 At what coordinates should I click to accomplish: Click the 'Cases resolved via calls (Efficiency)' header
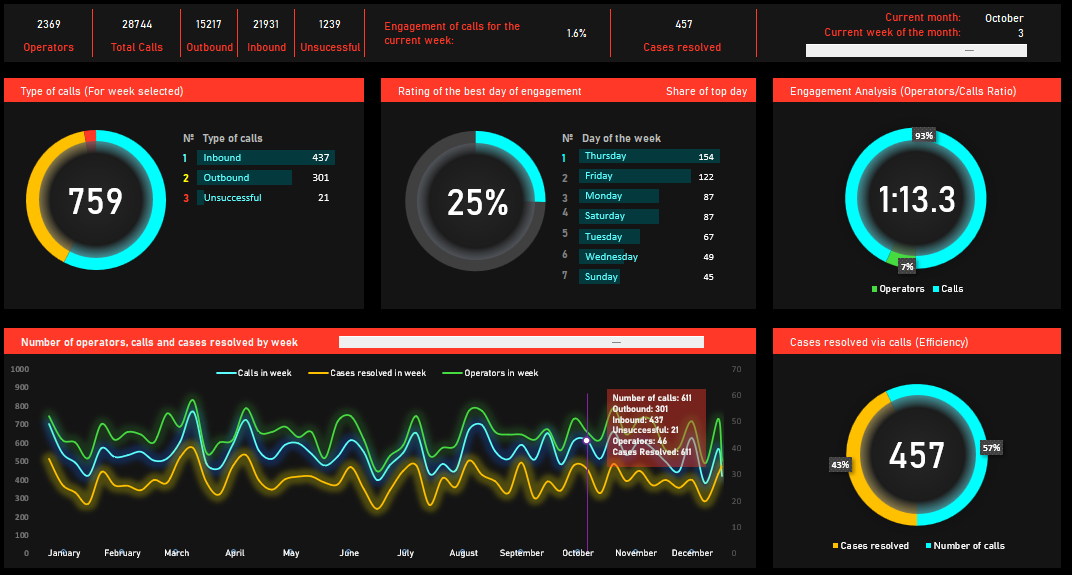pyautogui.click(x=879, y=342)
